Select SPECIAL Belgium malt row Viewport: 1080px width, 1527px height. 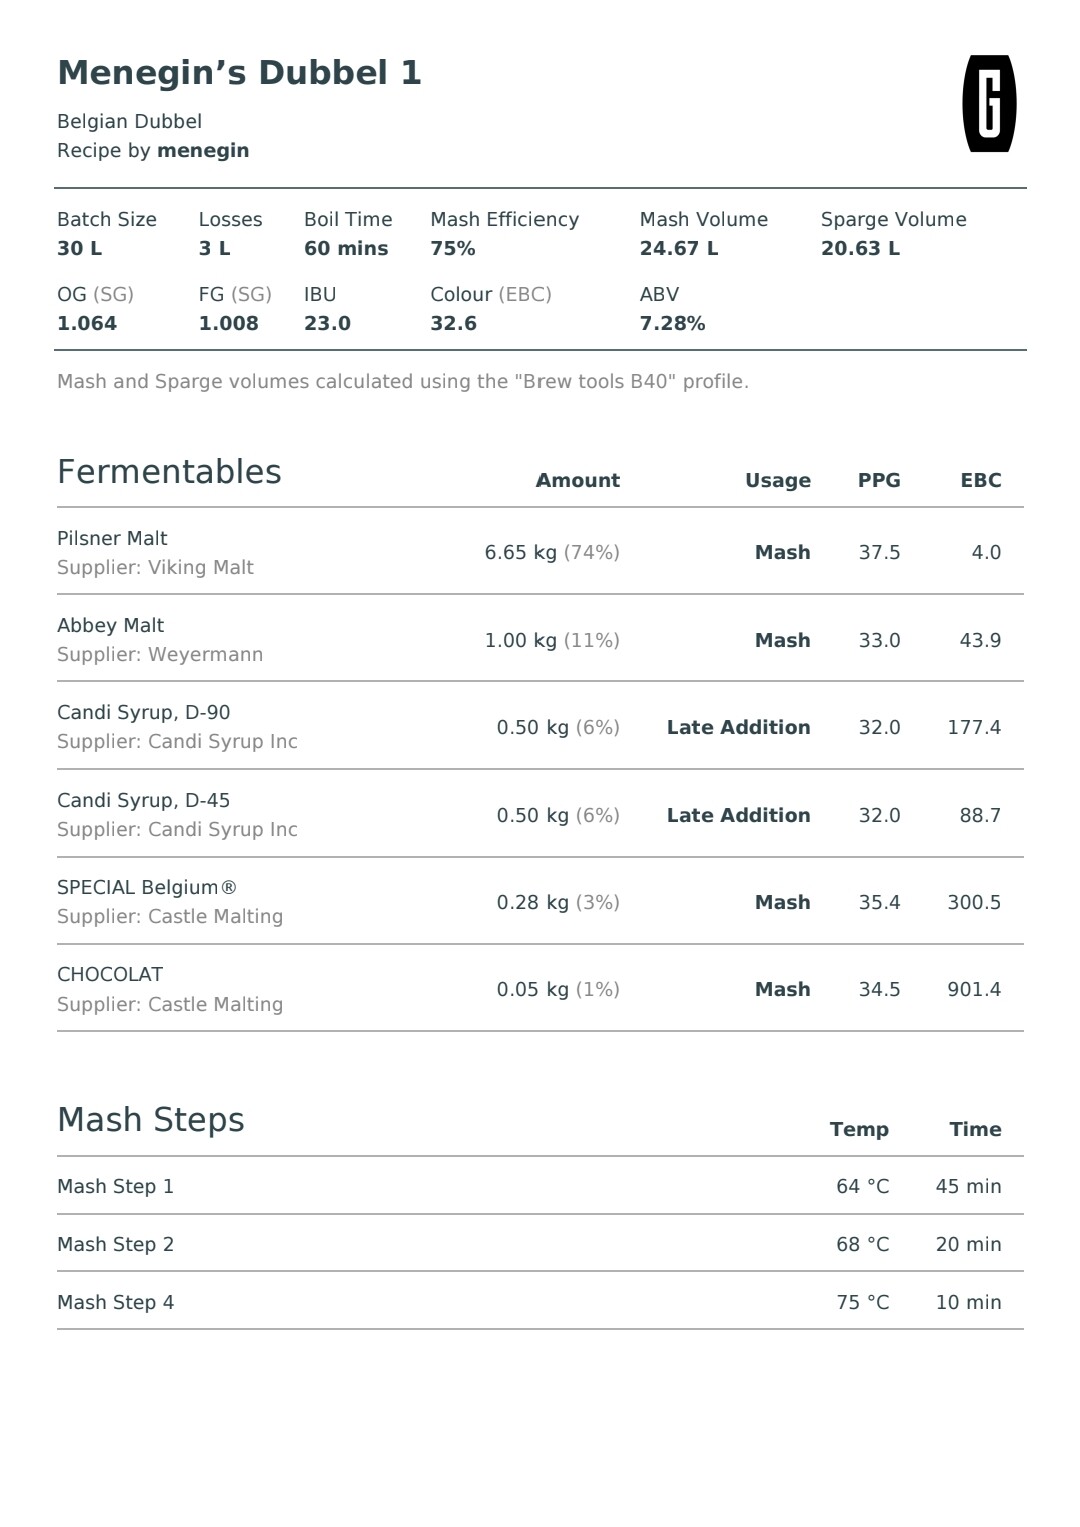click(540, 902)
